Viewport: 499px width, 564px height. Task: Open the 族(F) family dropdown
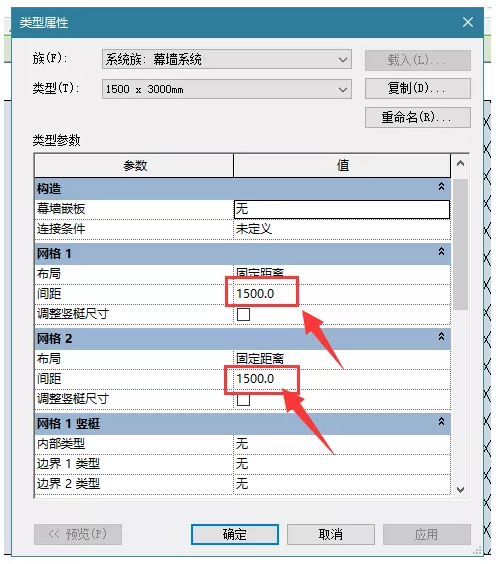coord(227,59)
